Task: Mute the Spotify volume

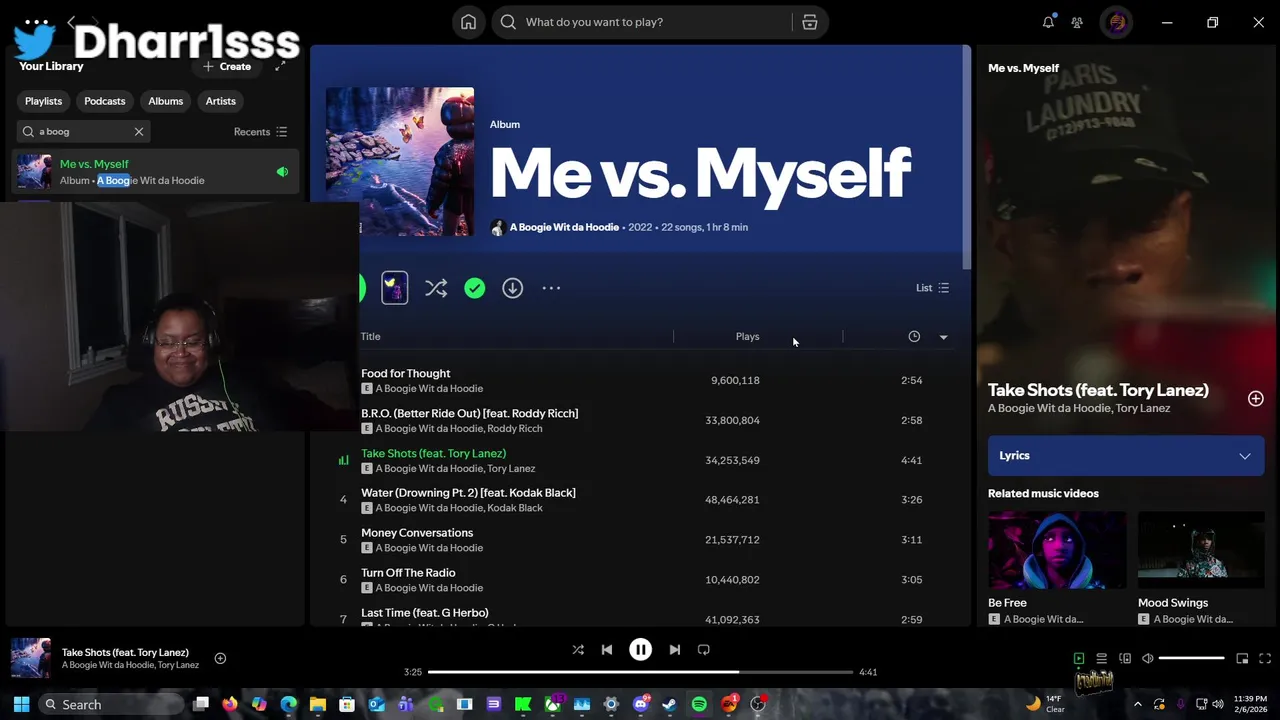Action: 1148,658
